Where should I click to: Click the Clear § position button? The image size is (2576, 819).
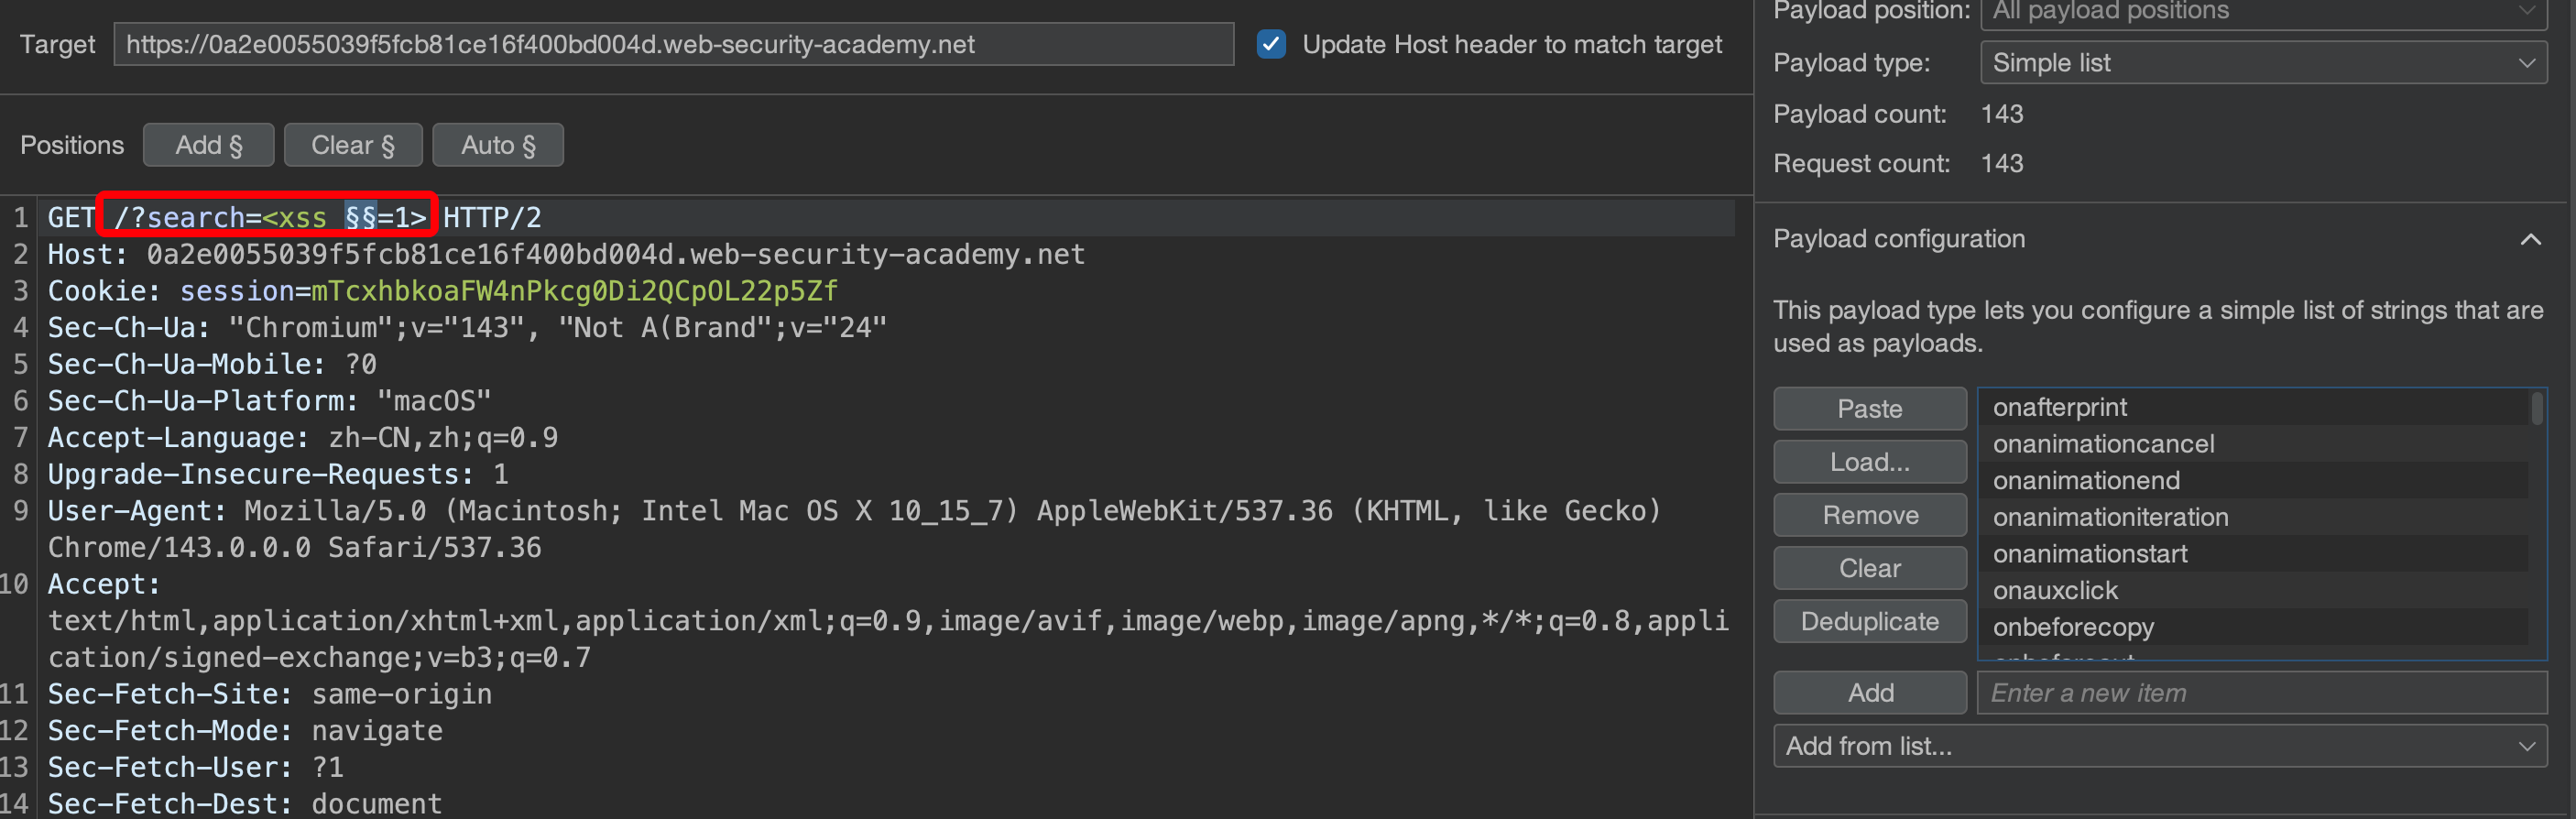click(x=352, y=145)
